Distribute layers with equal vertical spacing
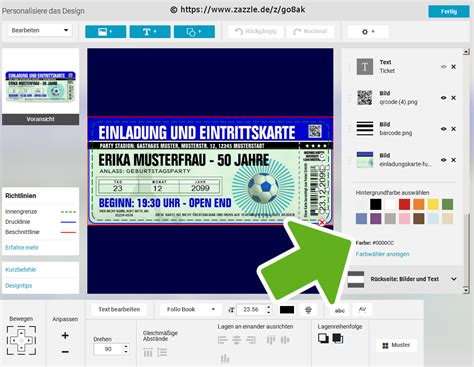Viewport: 474px width, 367px height. coord(162,352)
